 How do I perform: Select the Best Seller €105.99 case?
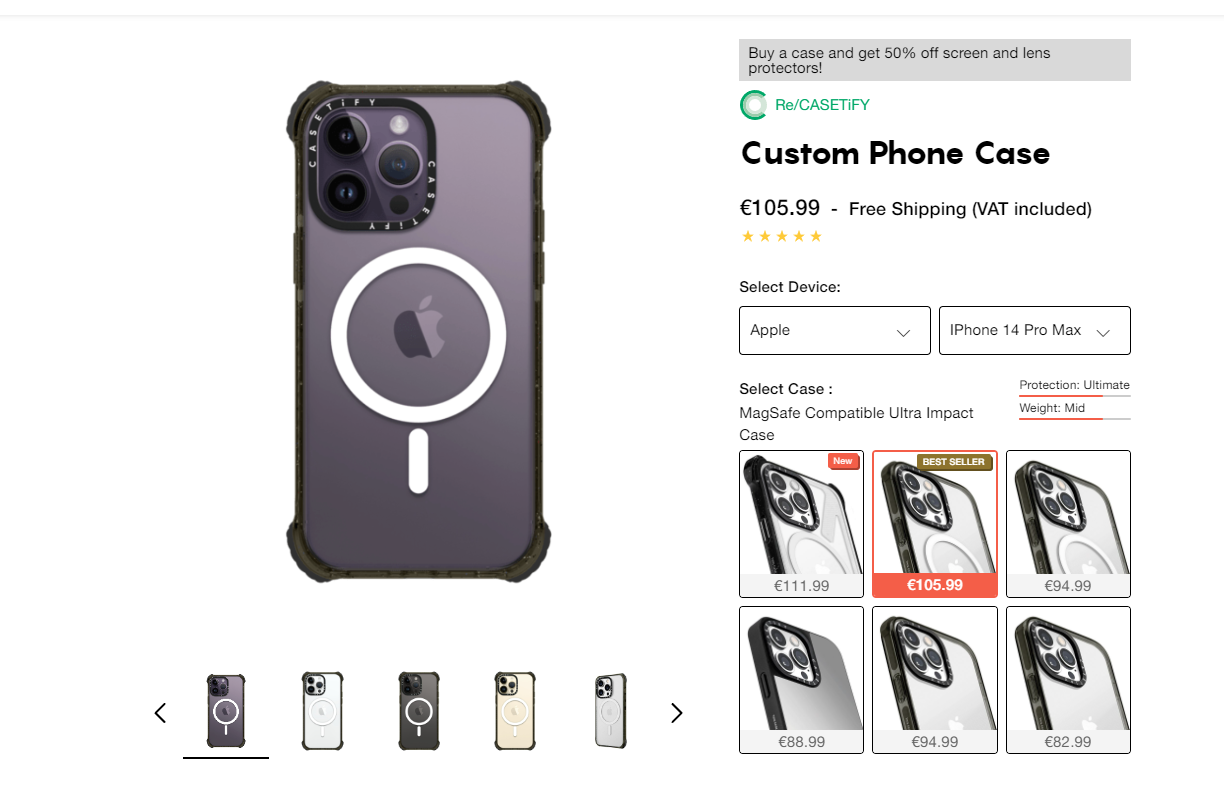tap(934, 524)
